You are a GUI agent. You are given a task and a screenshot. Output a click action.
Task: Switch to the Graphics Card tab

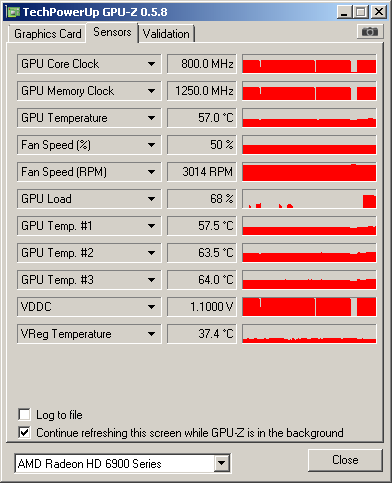click(48, 34)
